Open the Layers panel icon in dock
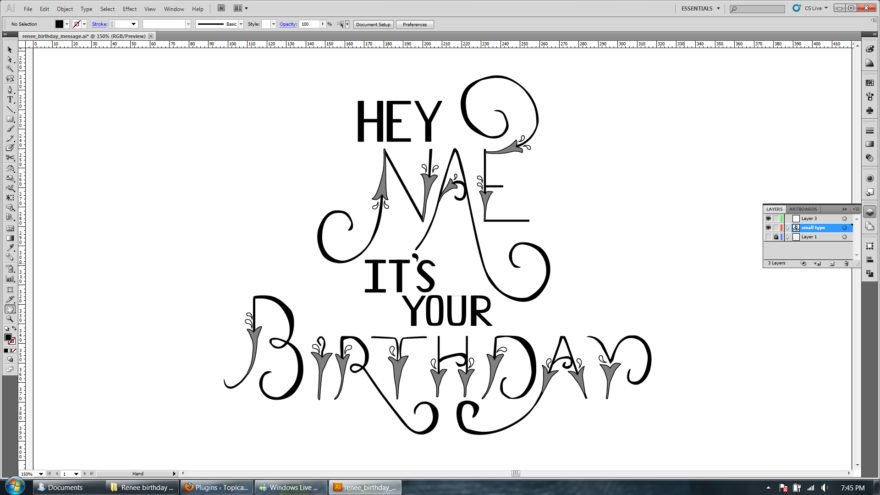 (869, 212)
